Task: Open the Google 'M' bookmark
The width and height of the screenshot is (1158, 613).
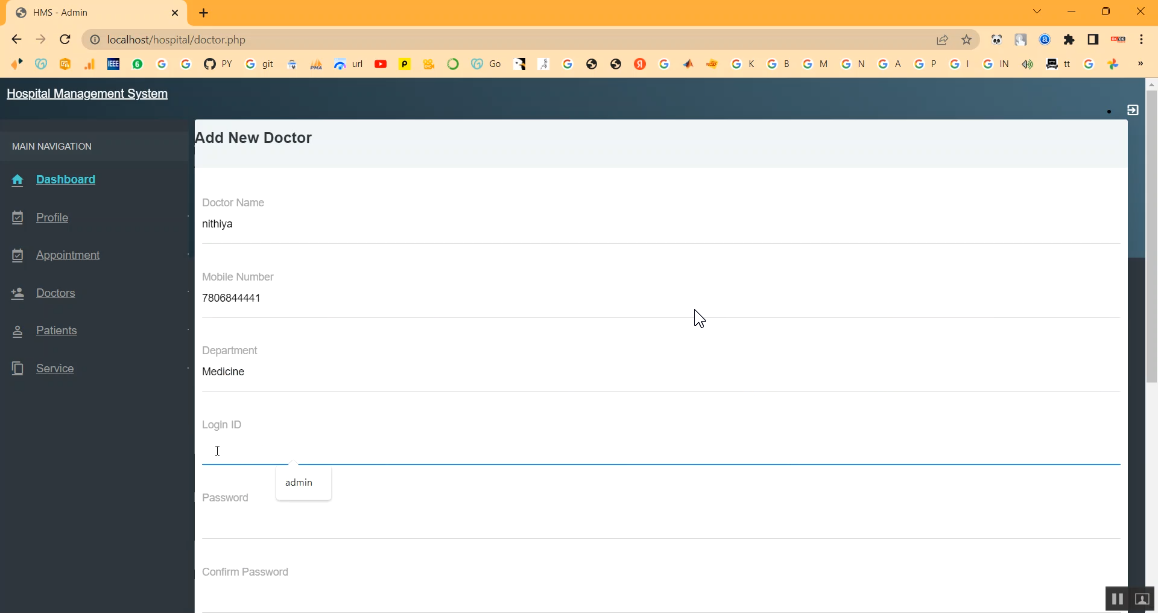Action: [815, 64]
